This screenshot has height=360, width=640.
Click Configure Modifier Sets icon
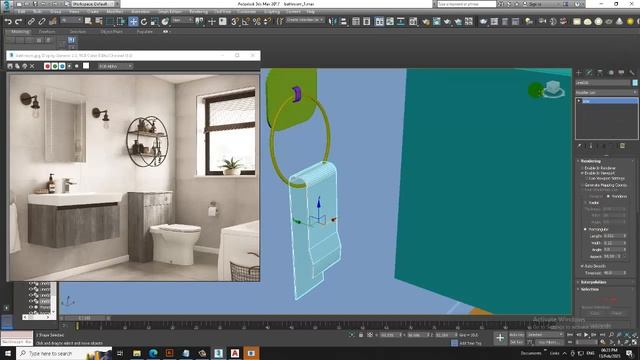tap(622, 146)
